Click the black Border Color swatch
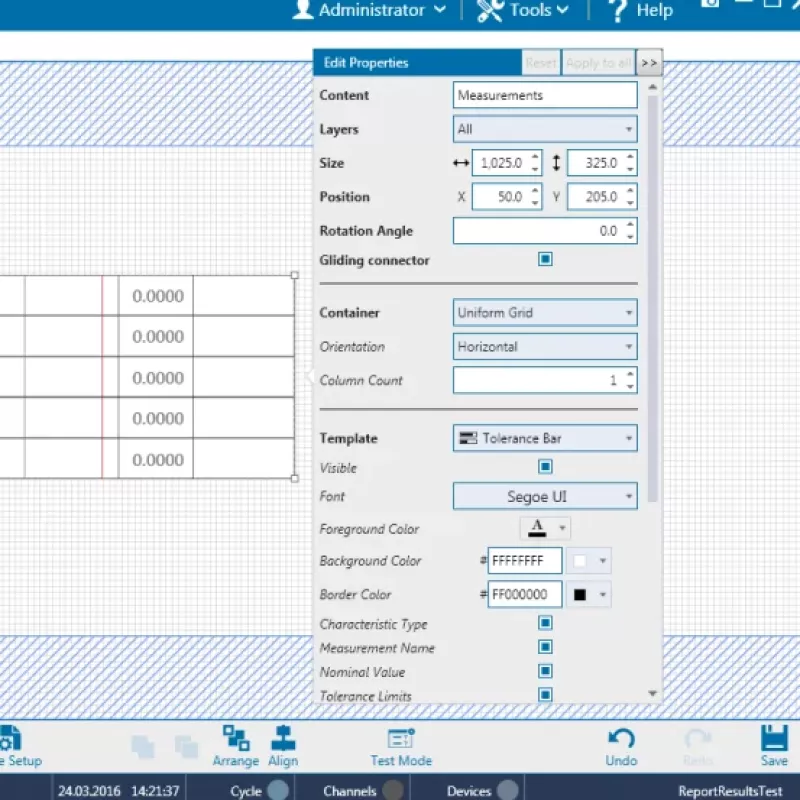Screen dimensions: 800x800 click(x=580, y=594)
